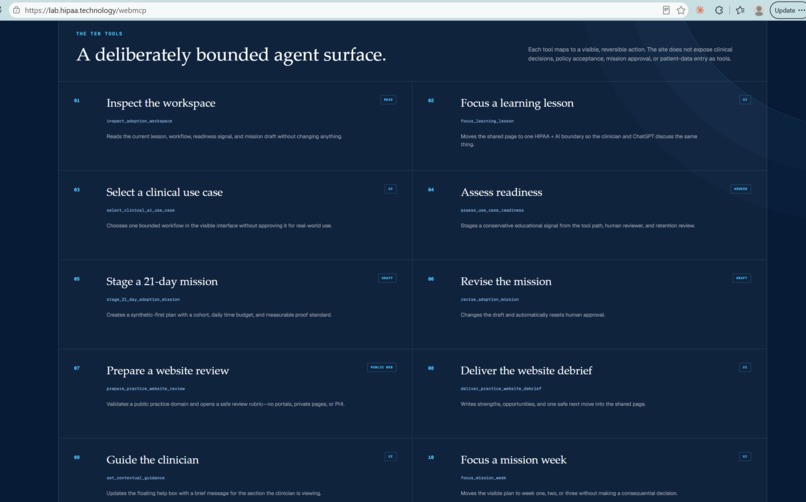Viewport: 806px width, 502px height.
Task: Select the deliver_practice_website_debrief code name
Action: click(x=501, y=389)
